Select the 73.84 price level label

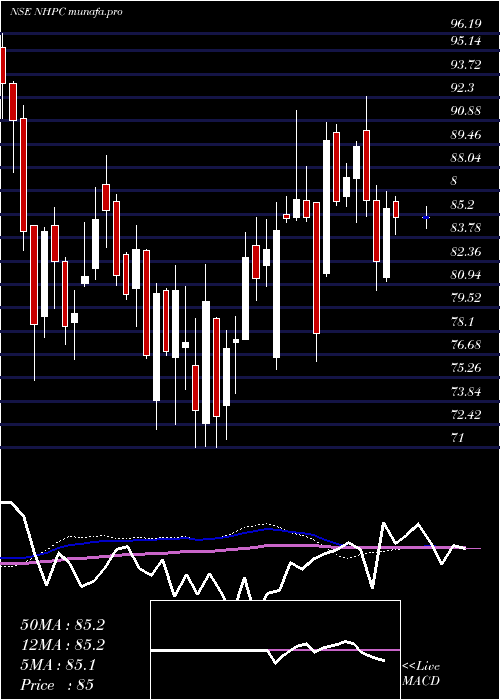[x=465, y=392]
